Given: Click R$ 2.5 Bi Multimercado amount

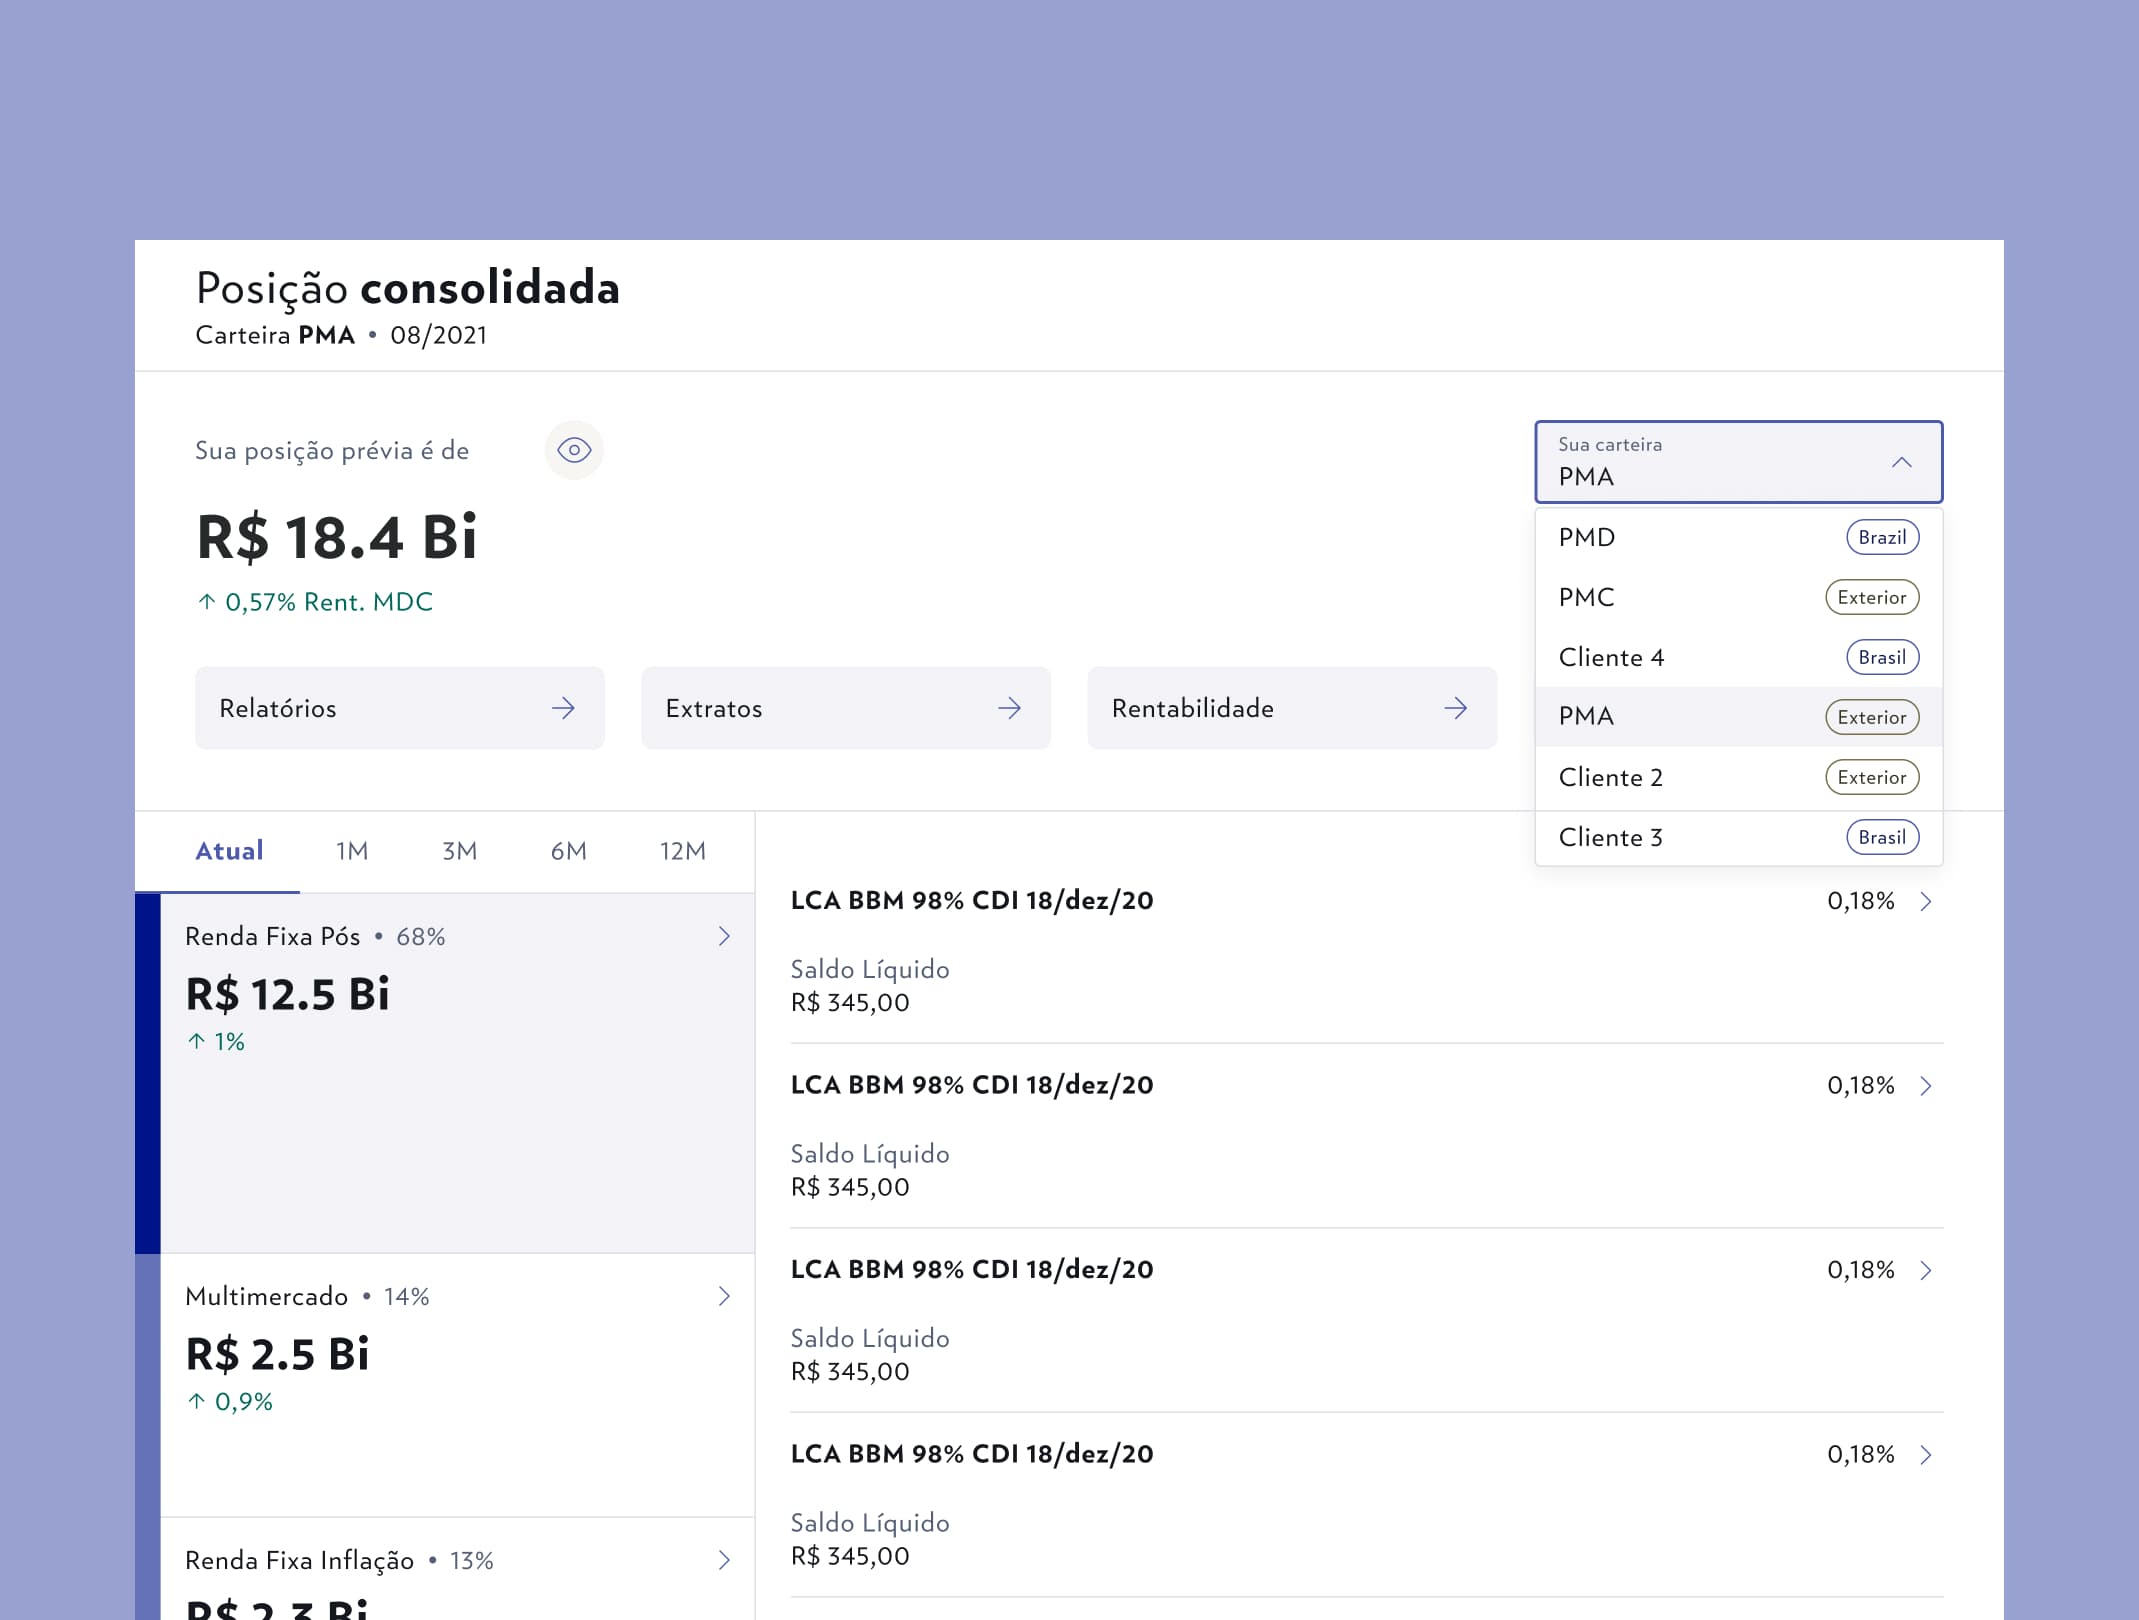Looking at the screenshot, I should [x=278, y=1354].
